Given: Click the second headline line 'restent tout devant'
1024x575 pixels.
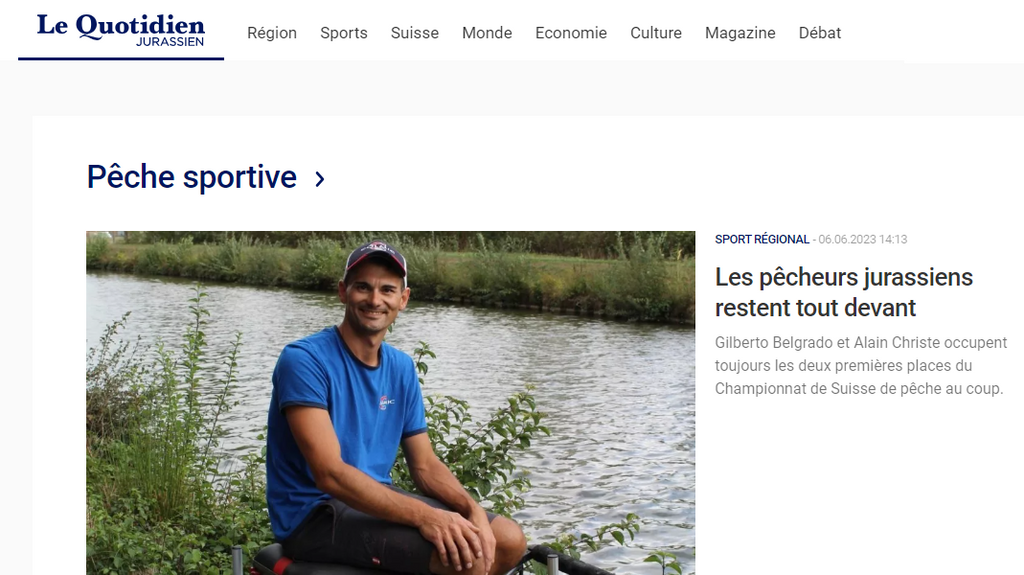Looking at the screenshot, I should 815,308.
